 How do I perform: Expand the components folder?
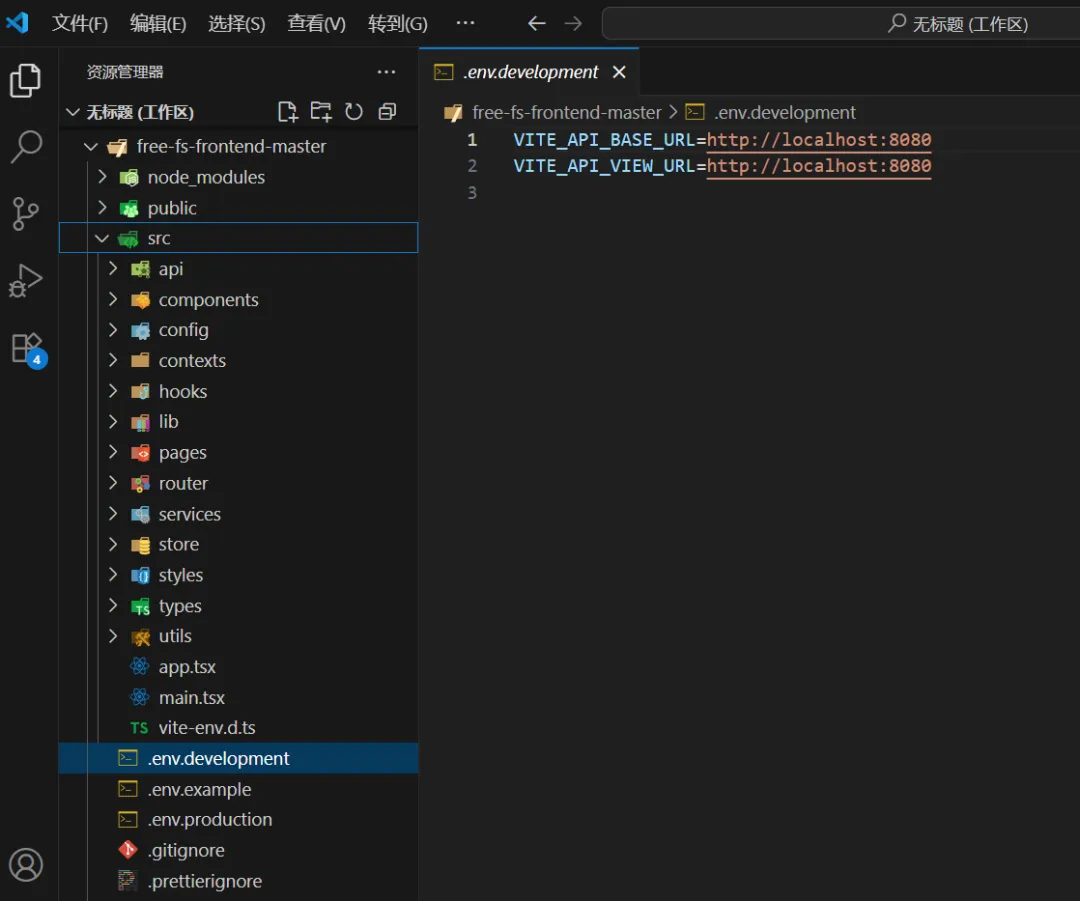[x=208, y=300]
